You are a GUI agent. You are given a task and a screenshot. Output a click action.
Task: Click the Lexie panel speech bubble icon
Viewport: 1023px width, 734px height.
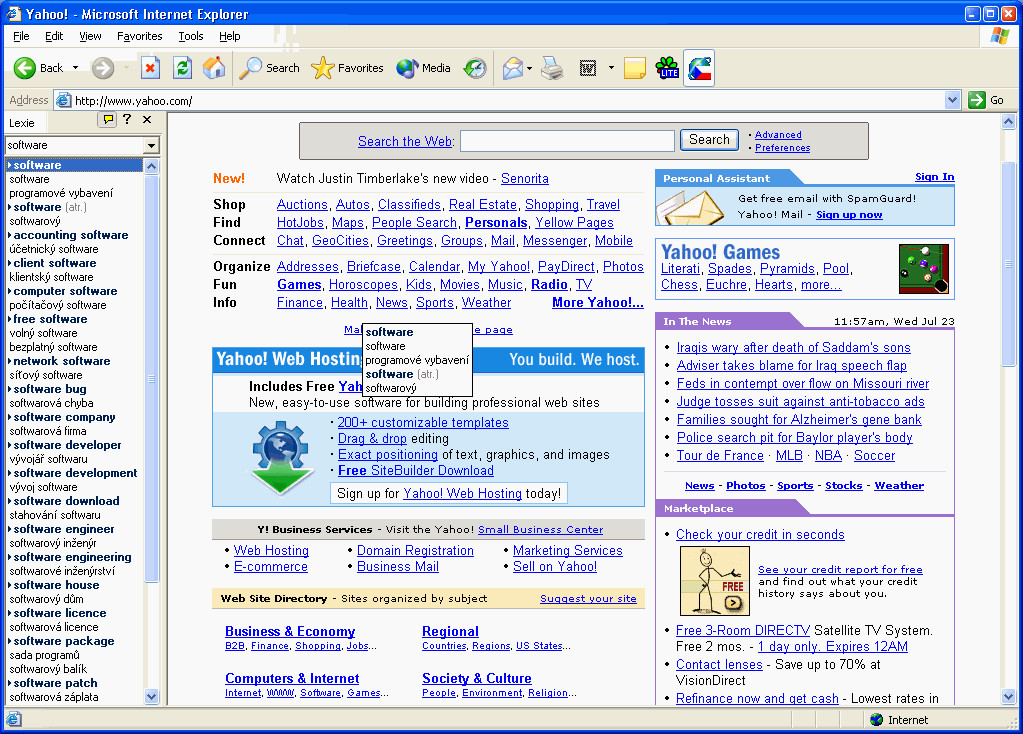click(x=108, y=119)
